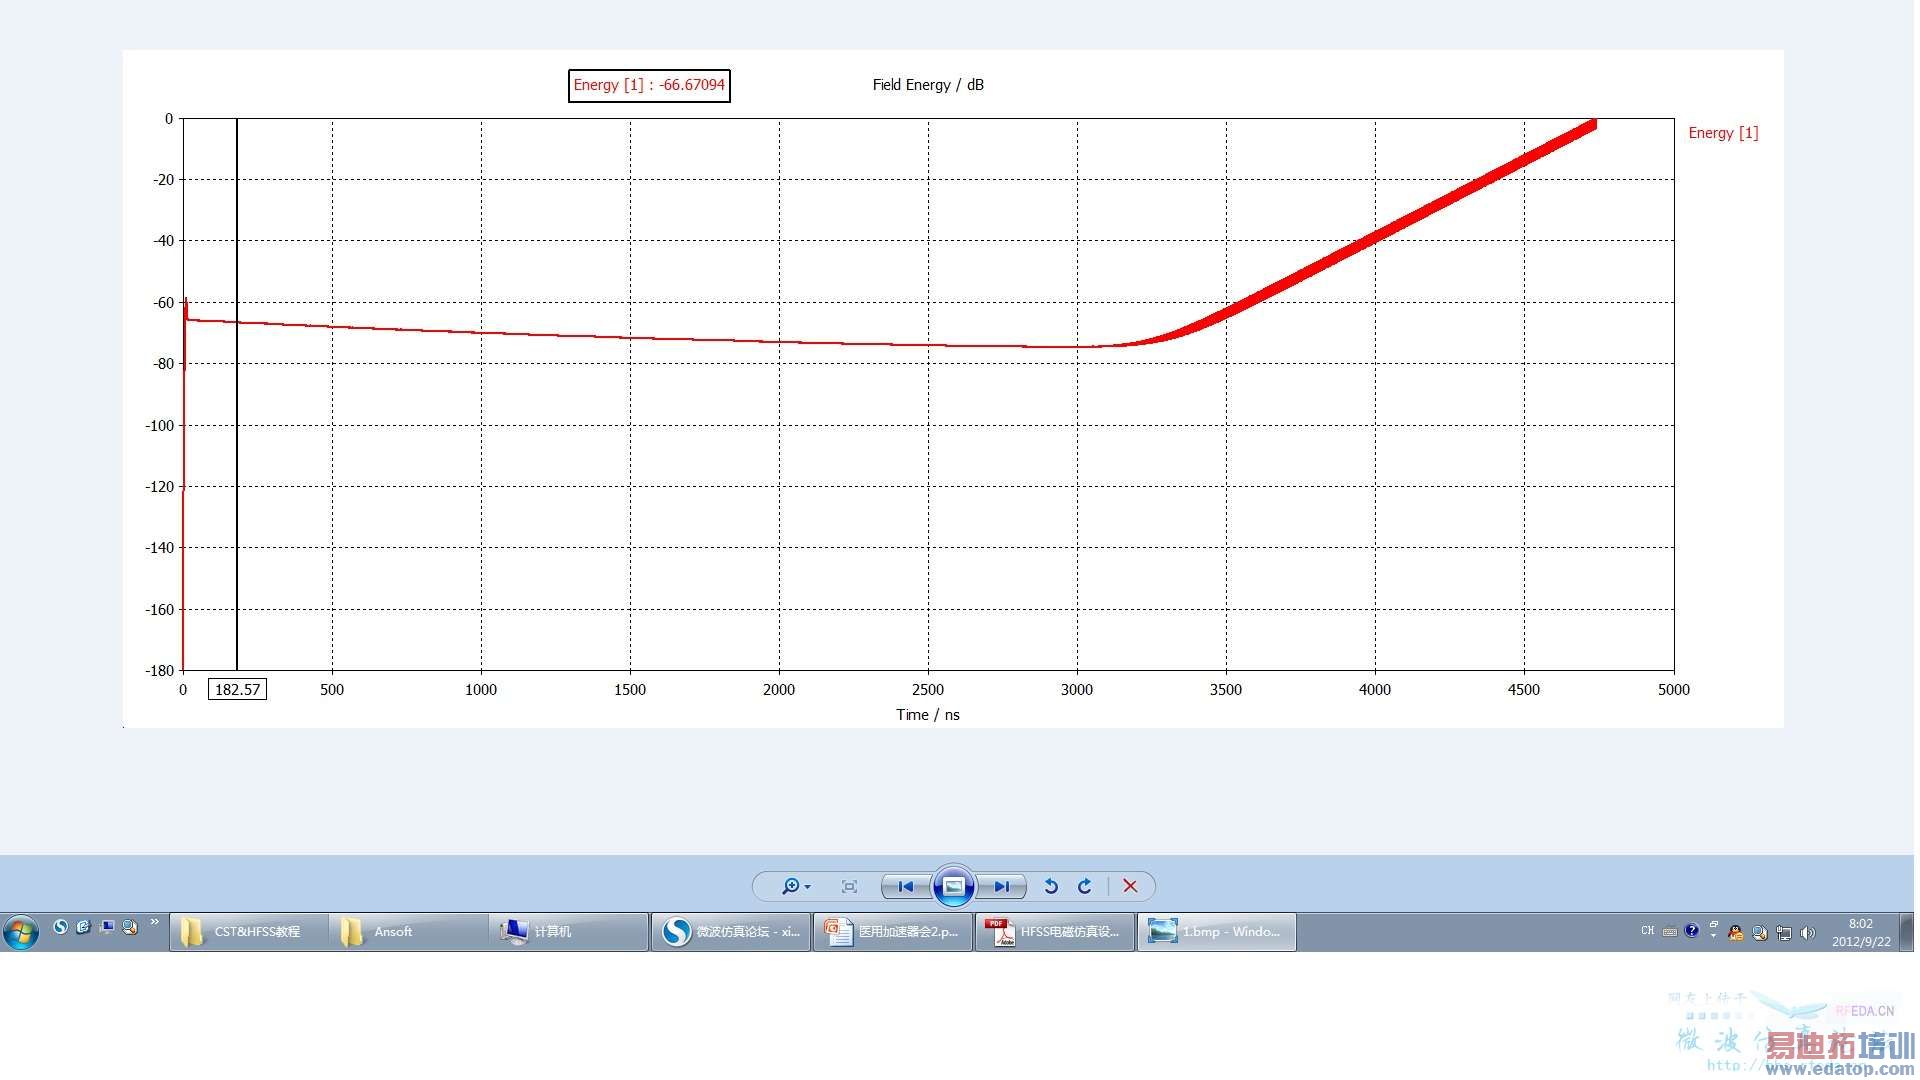
Task: Expand the language bar options arrow
Action: (x=1713, y=935)
